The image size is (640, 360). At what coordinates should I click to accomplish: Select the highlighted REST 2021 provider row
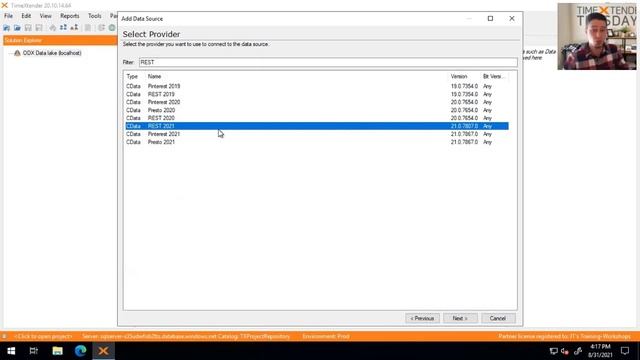pyautogui.click(x=317, y=126)
